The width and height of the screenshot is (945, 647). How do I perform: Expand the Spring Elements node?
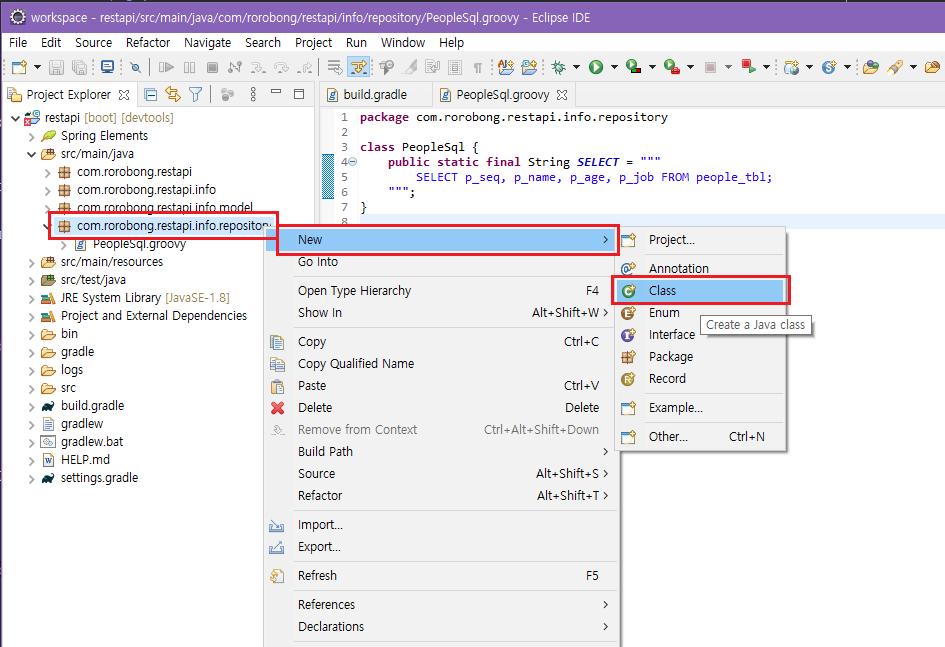[x=32, y=137]
